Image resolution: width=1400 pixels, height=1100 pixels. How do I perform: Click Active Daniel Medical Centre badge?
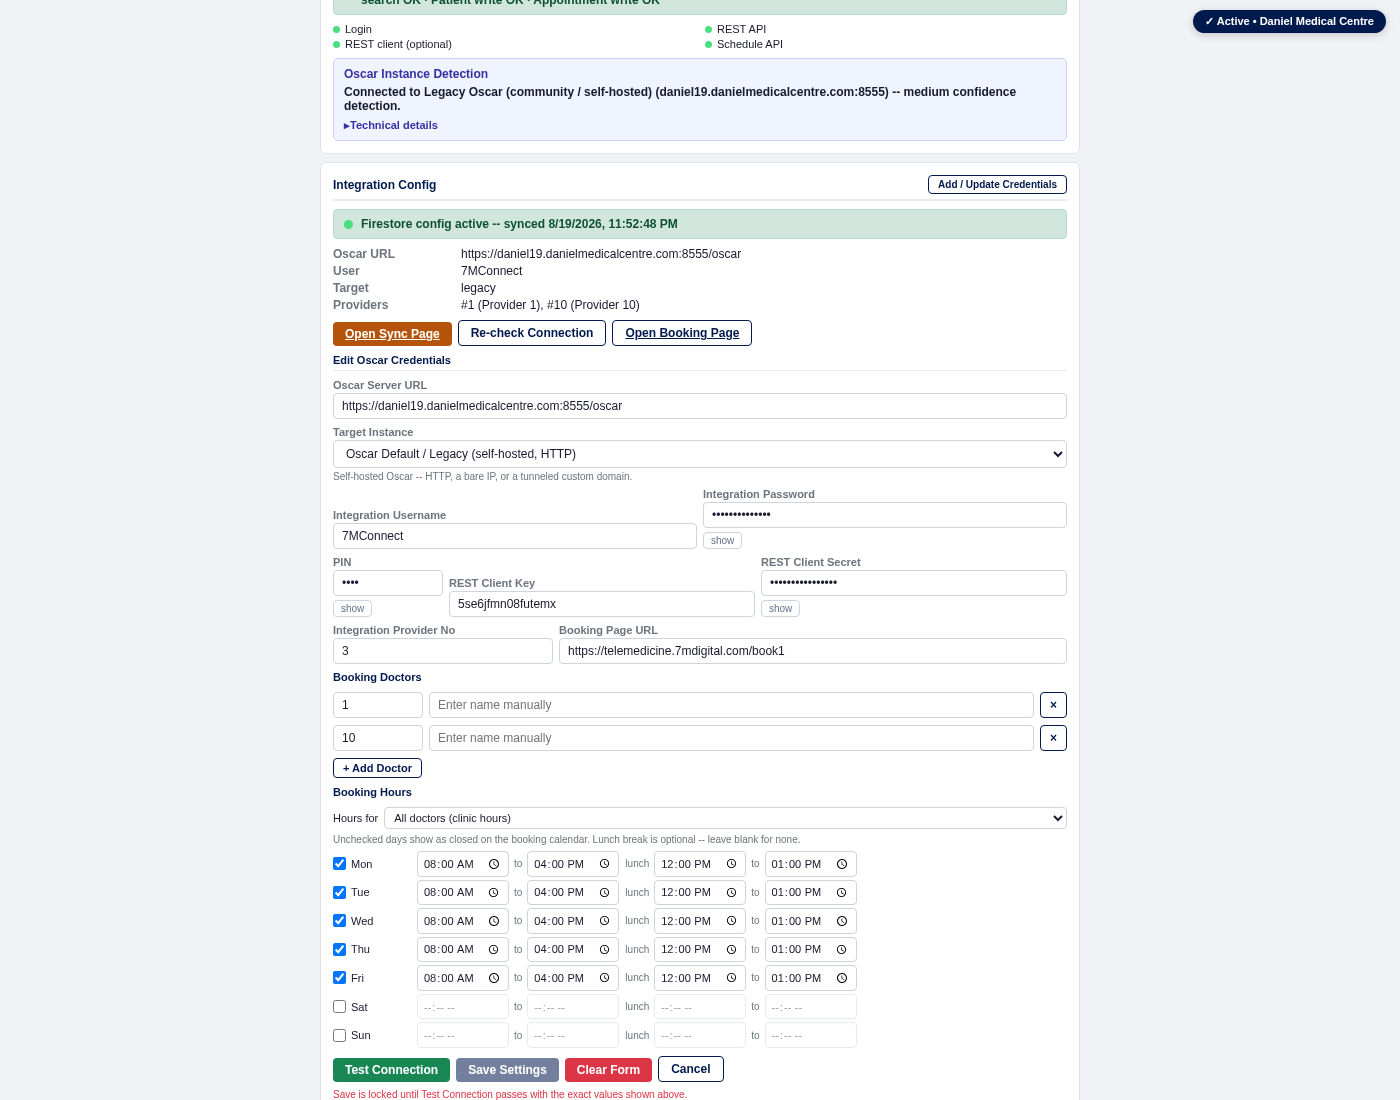coord(1289,21)
